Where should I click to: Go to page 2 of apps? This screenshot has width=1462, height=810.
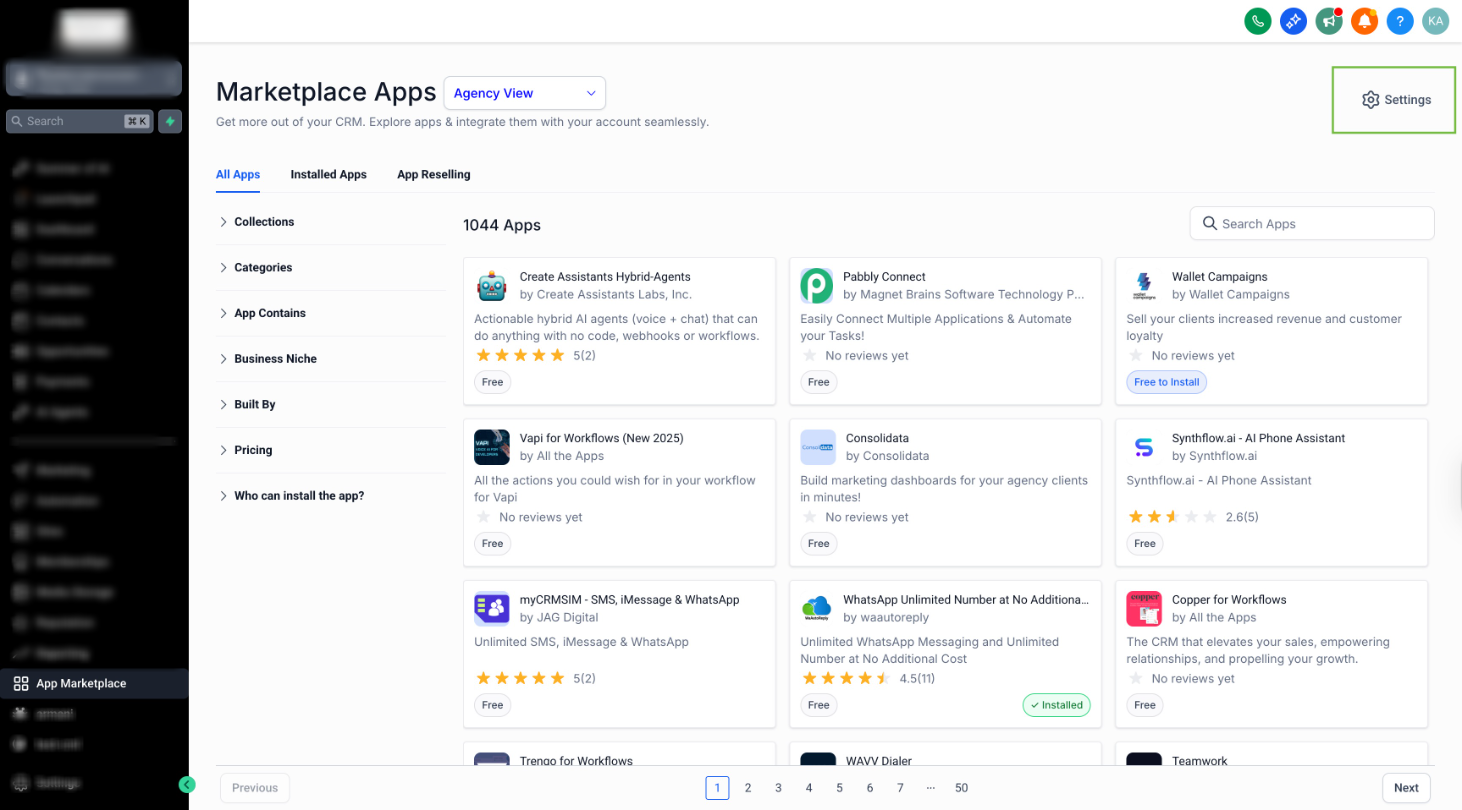[x=748, y=788]
